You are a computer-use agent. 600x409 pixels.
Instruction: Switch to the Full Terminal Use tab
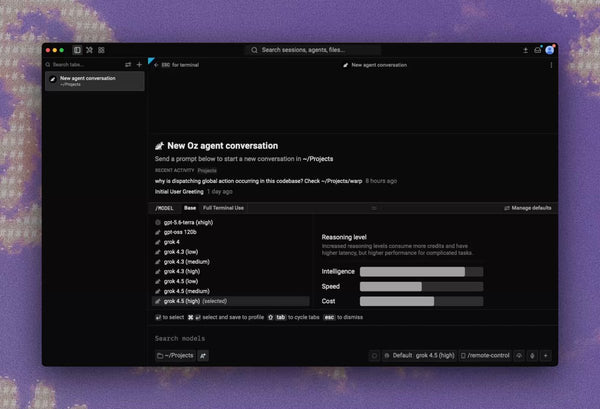pyautogui.click(x=223, y=208)
